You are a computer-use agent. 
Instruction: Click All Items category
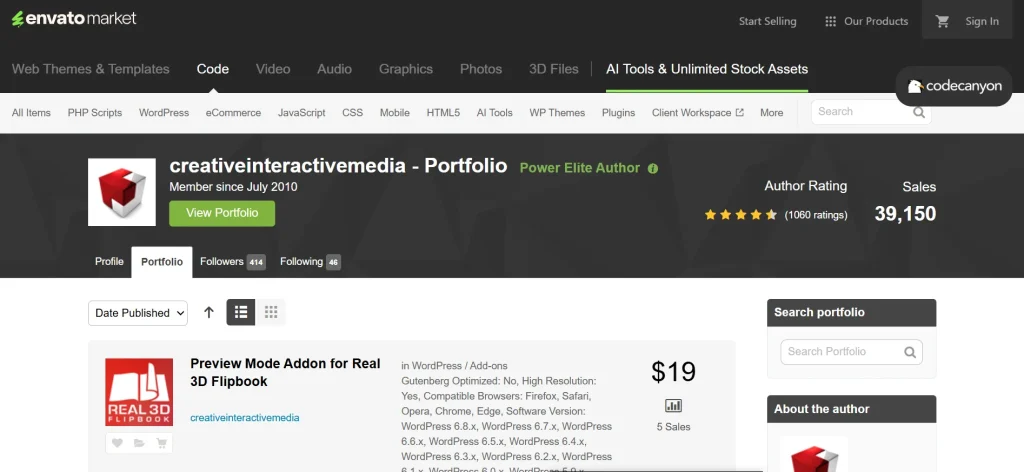click(31, 112)
